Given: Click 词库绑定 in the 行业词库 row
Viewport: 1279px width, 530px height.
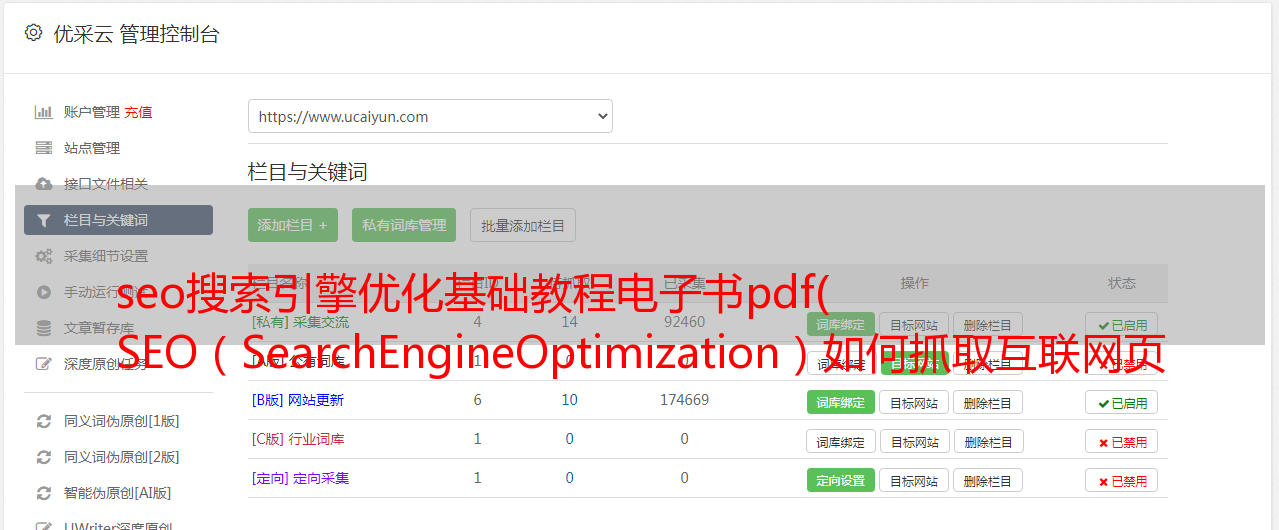Looking at the screenshot, I should tap(841, 441).
